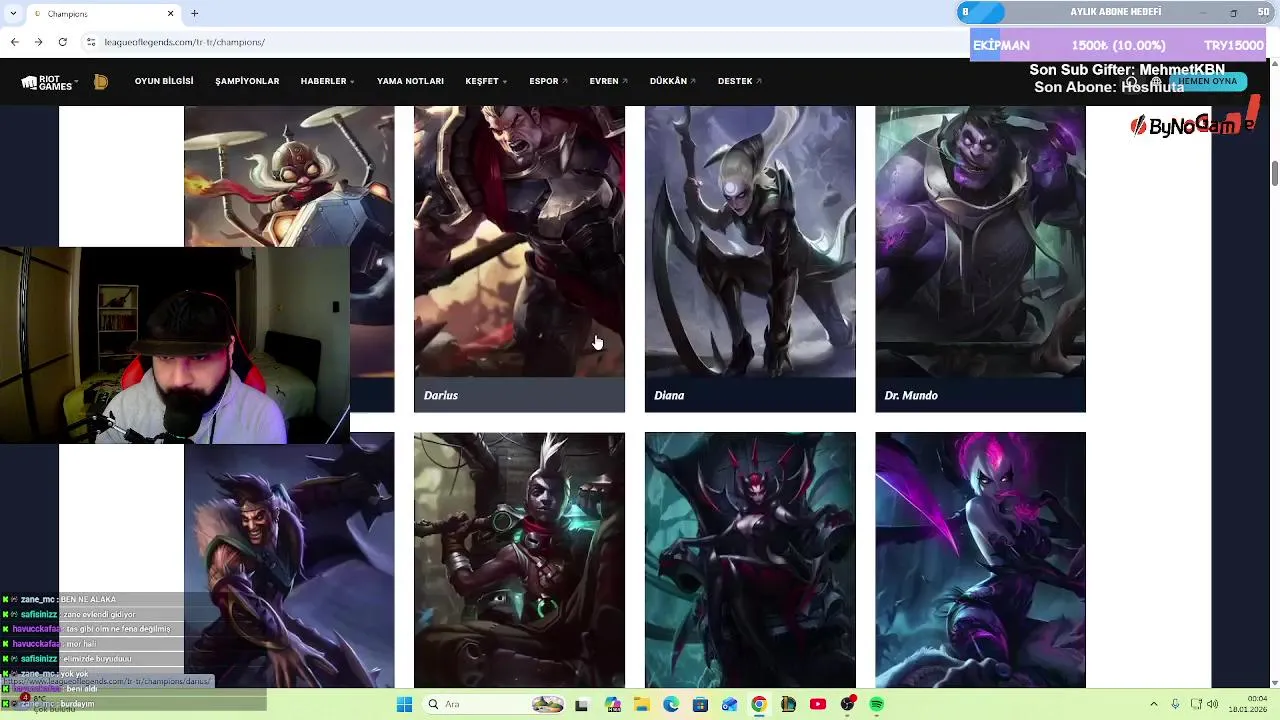Viewport: 1280px width, 720px height.
Task: Click the Riot Games logo
Action: click(x=46, y=82)
